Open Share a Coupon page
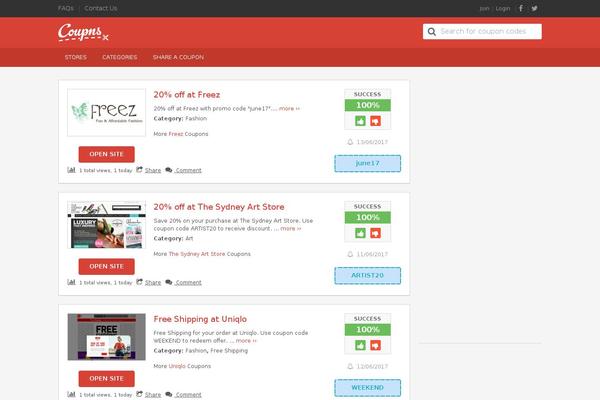 (178, 57)
